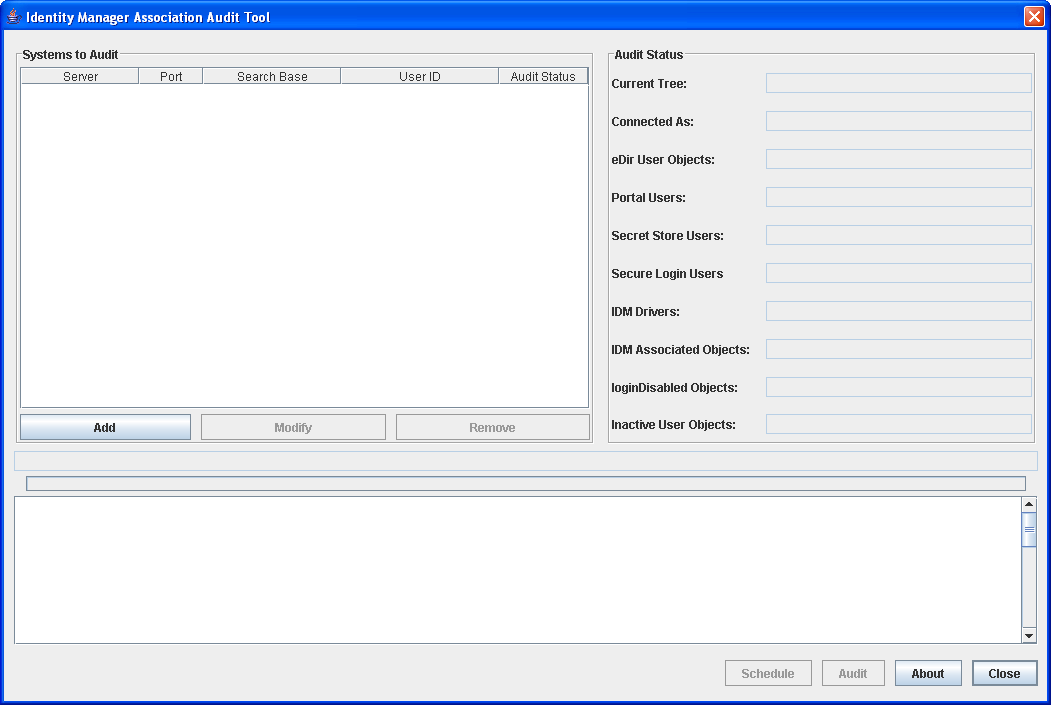This screenshot has width=1051, height=705.
Task: Click the scroll up arrow on the log panel
Action: click(x=1029, y=503)
